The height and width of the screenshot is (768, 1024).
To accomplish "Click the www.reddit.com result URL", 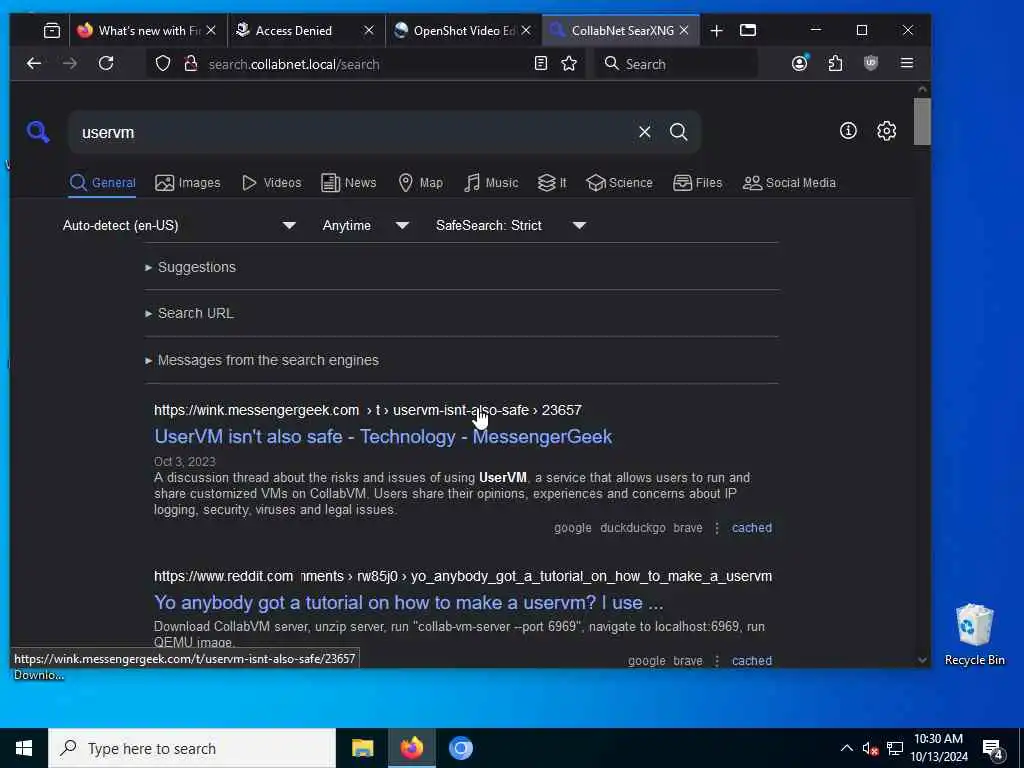I will point(463,577).
